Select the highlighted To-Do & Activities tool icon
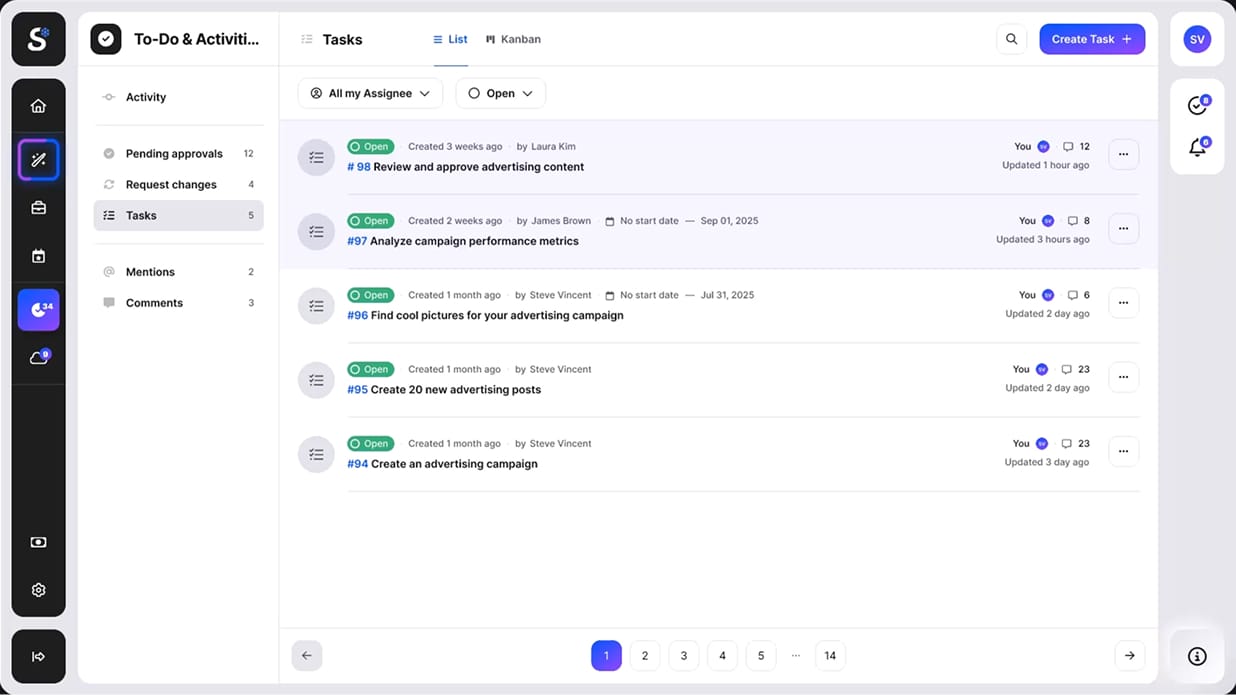The width and height of the screenshot is (1236, 695). click(x=38, y=159)
